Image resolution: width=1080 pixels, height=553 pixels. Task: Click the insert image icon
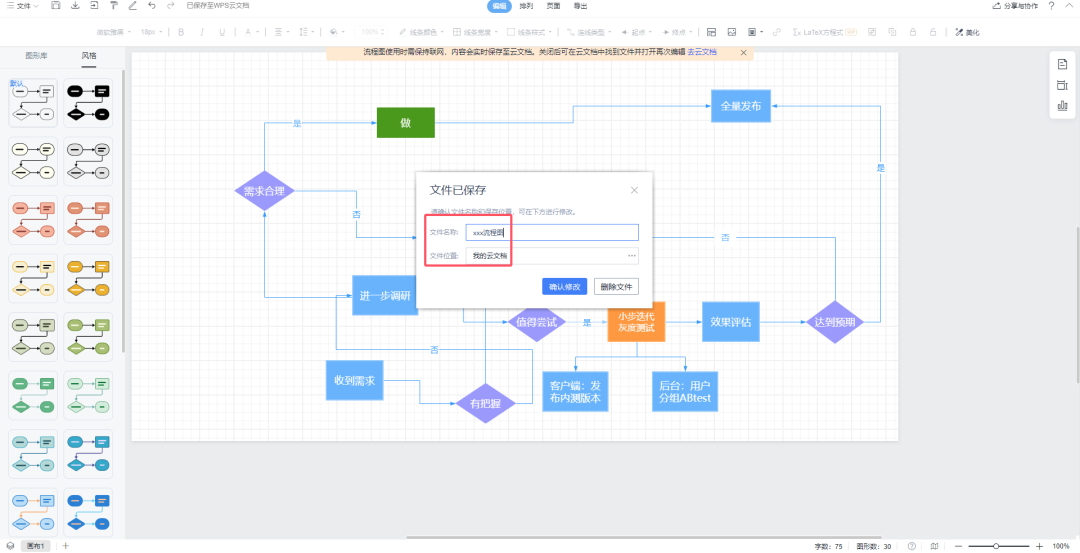tap(731, 32)
